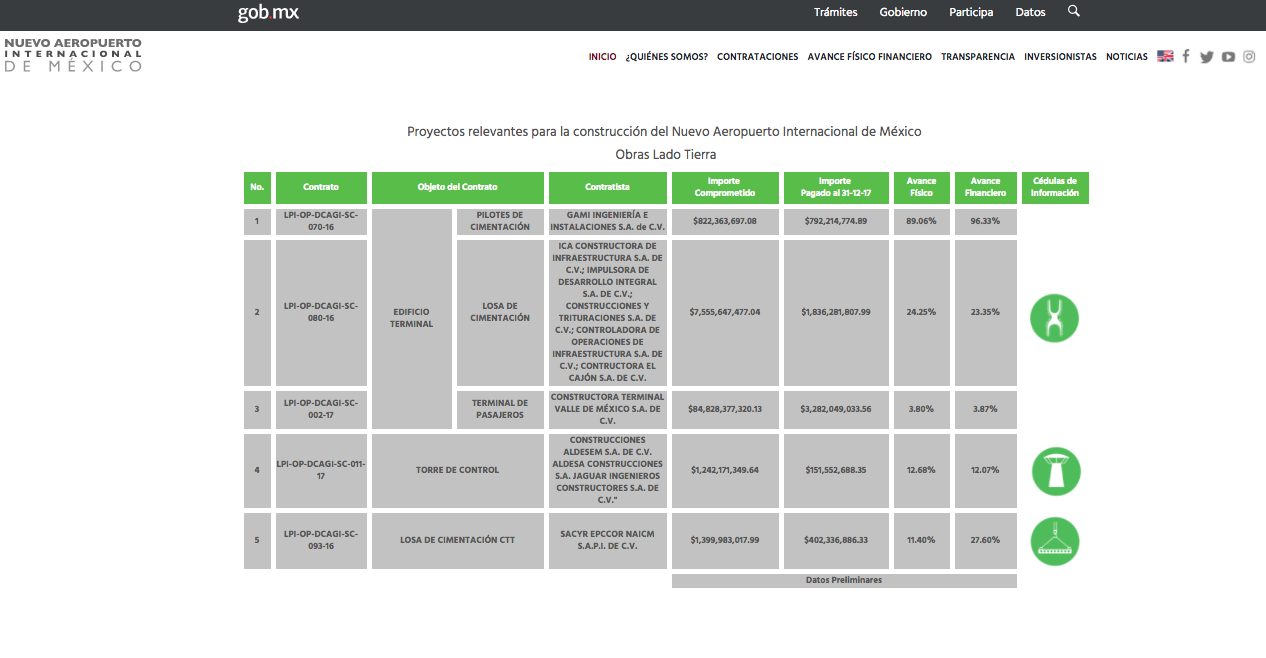Click the 96.33% financial progress value

[x=986, y=221]
